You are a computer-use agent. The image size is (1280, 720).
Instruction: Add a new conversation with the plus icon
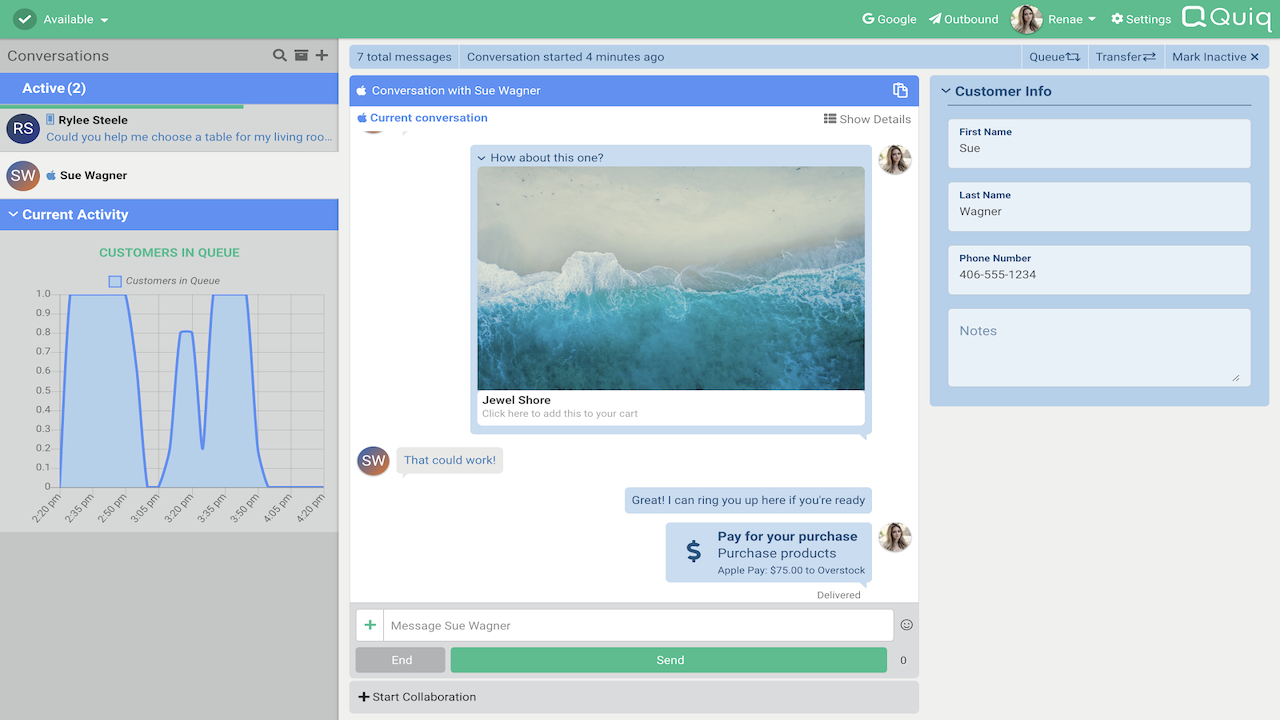pyautogui.click(x=322, y=56)
